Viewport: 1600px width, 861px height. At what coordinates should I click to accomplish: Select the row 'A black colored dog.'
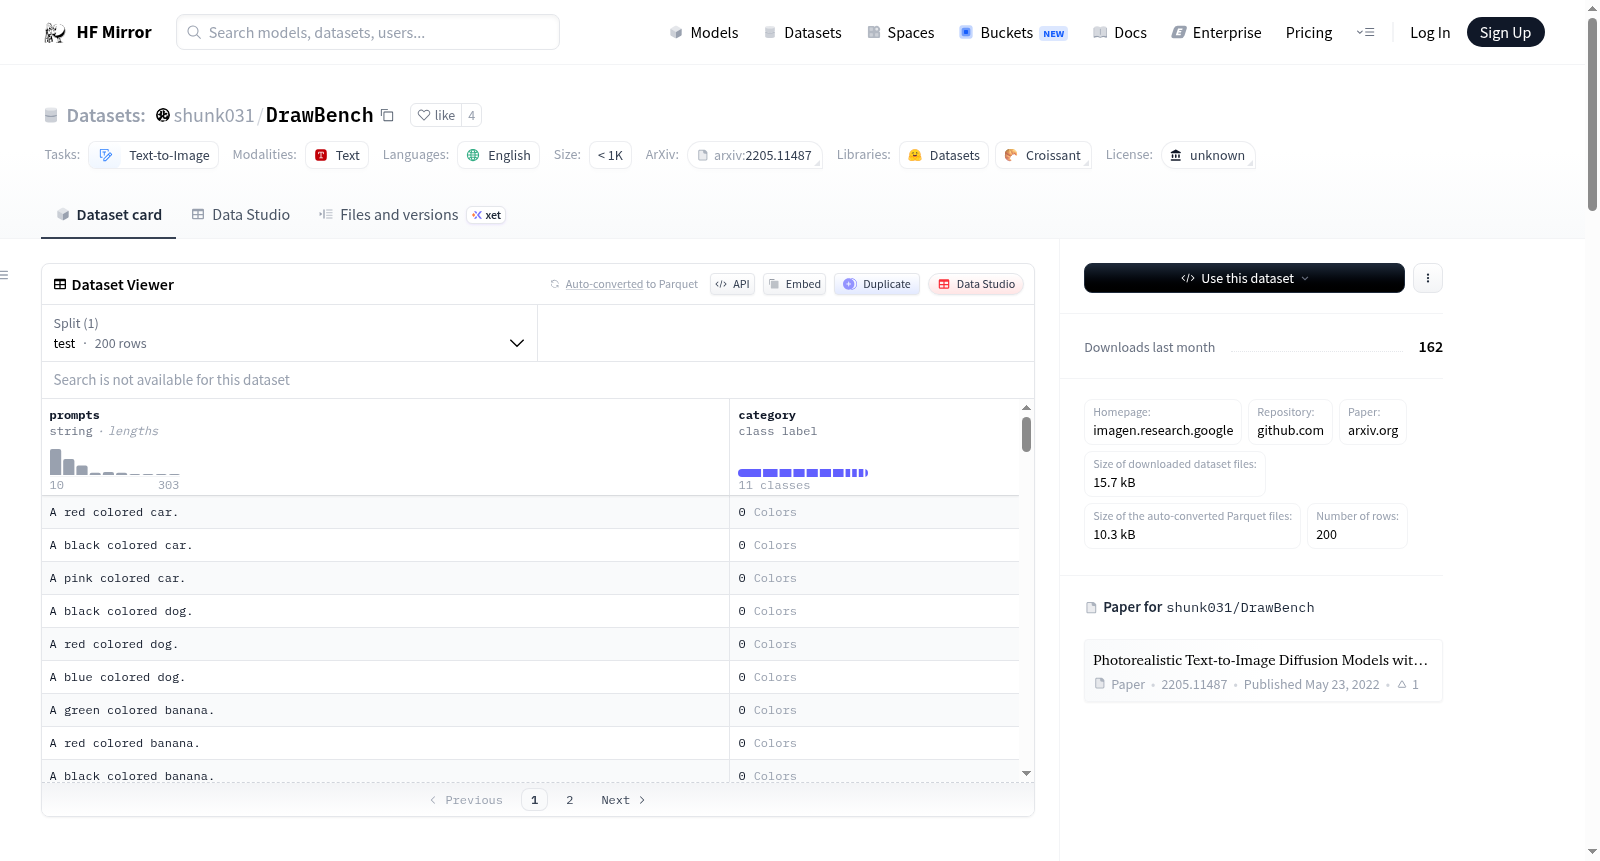click(x=530, y=611)
